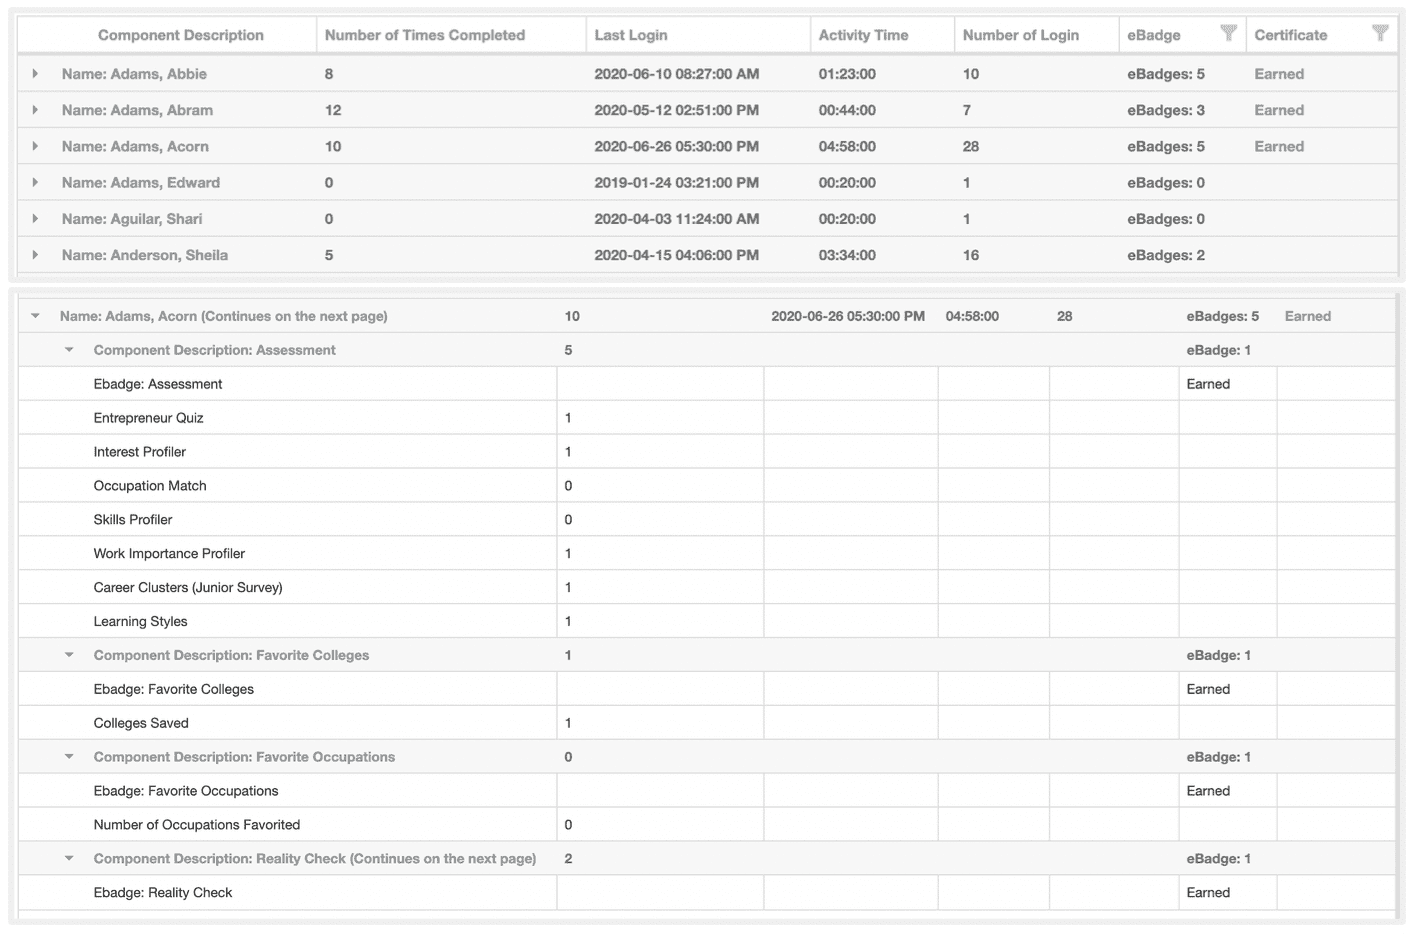Collapse the Assessment component group
1412x934 pixels.
pyautogui.click(x=69, y=350)
